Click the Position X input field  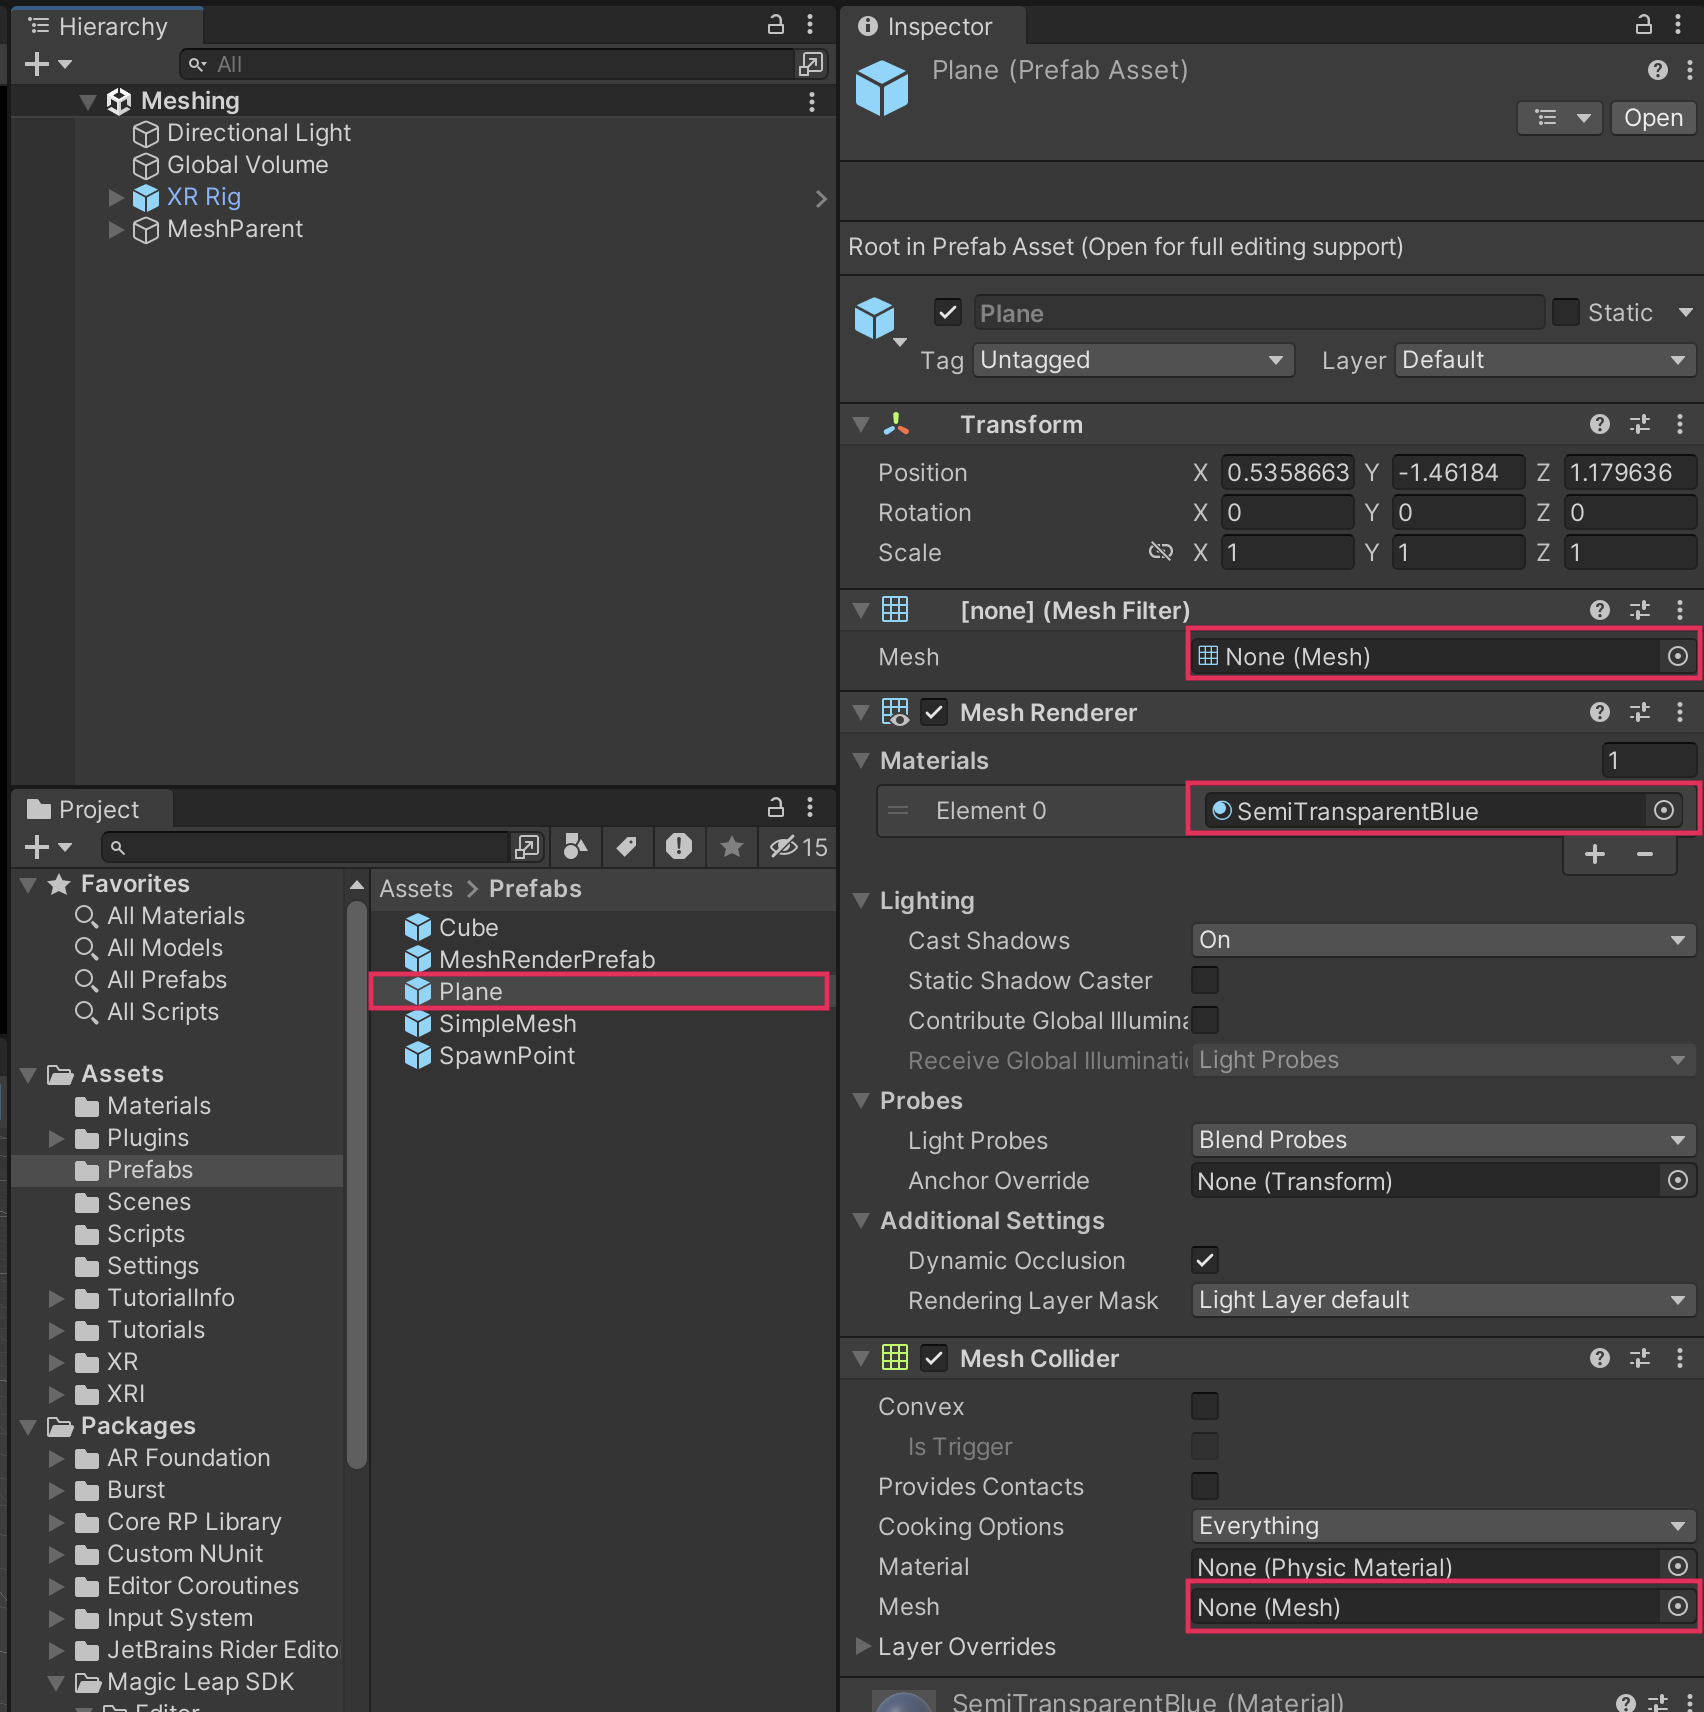coord(1286,472)
